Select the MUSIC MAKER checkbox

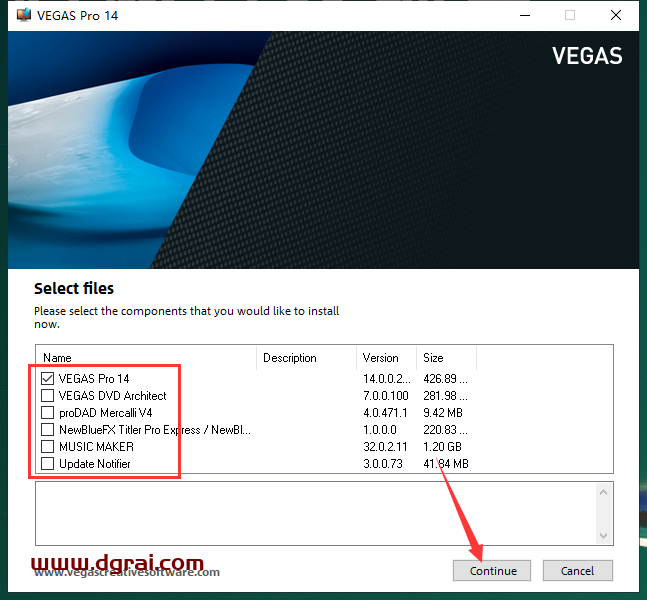(x=47, y=446)
